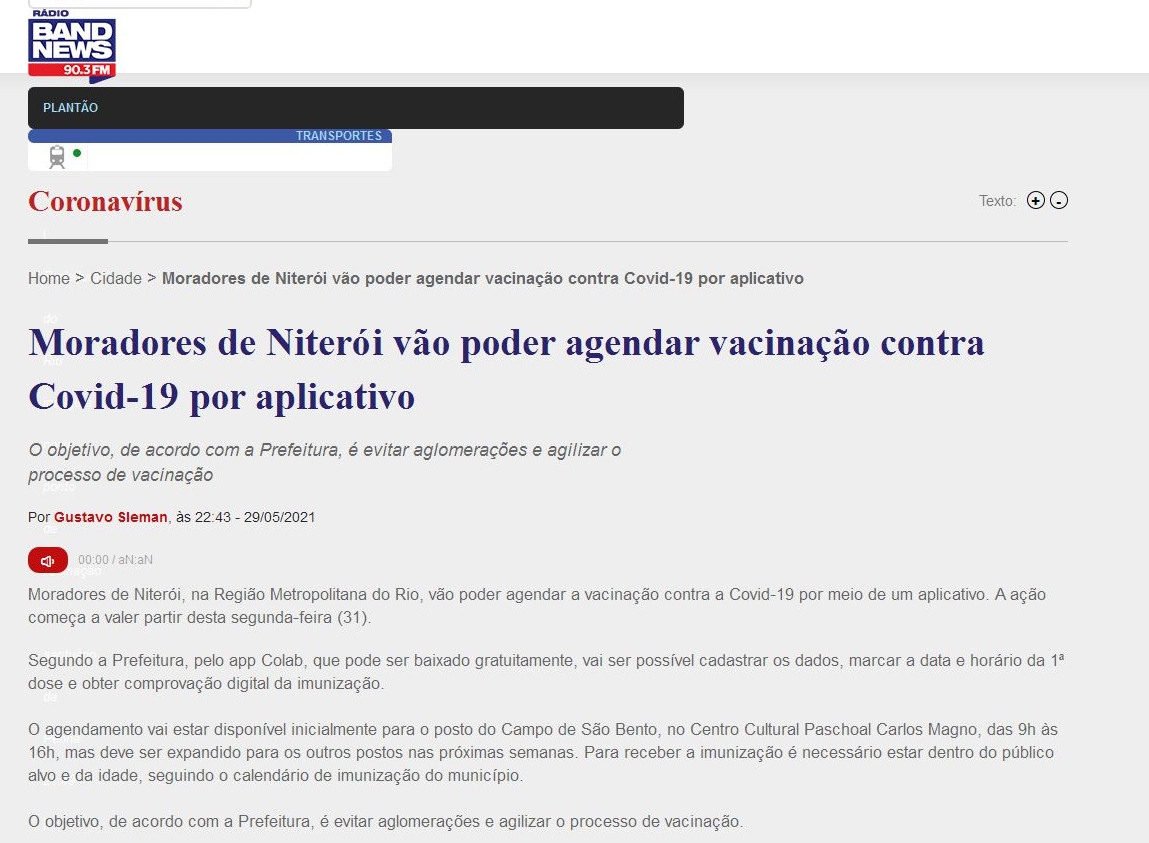This screenshot has width=1149, height=843.
Task: Click the Rádio Band News 90.3 FM logo
Action: 72,45
